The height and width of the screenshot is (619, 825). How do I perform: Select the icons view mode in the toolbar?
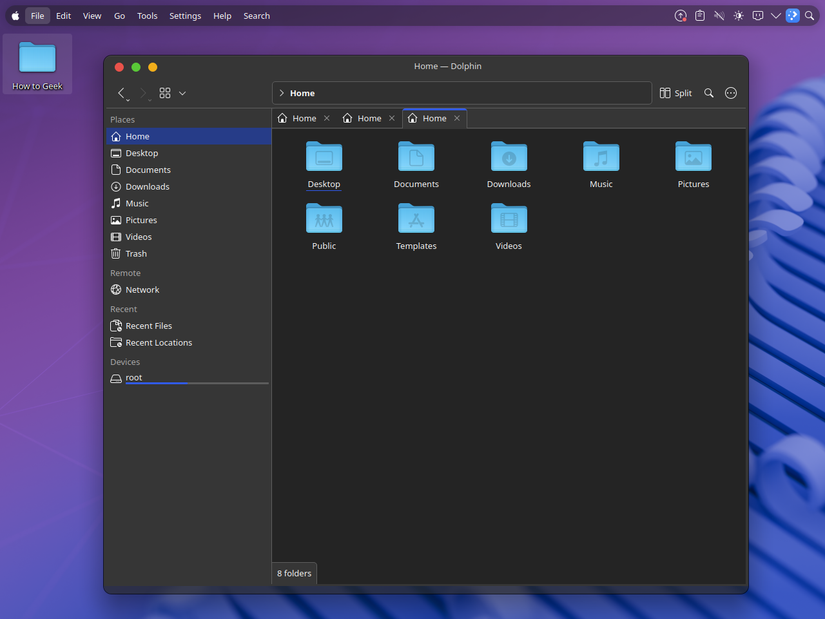tap(164, 92)
